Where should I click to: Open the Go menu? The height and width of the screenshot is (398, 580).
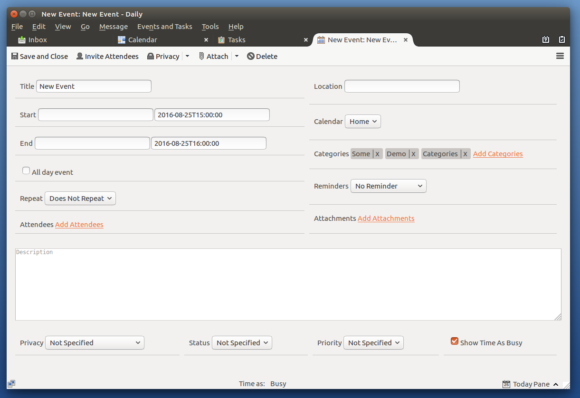[85, 27]
